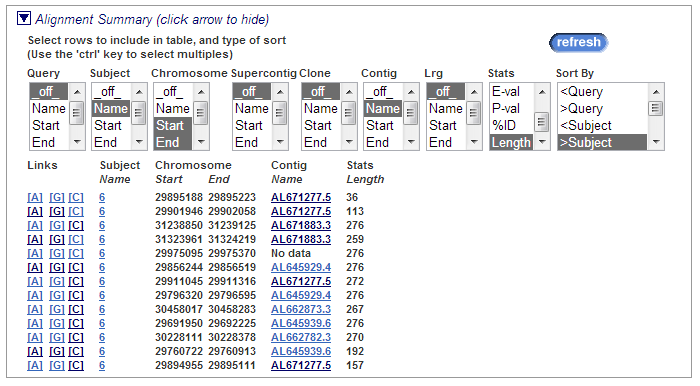Image resolution: width=700 pixels, height=386 pixels.
Task: Choose Name in the Subject list
Action: coord(111,108)
